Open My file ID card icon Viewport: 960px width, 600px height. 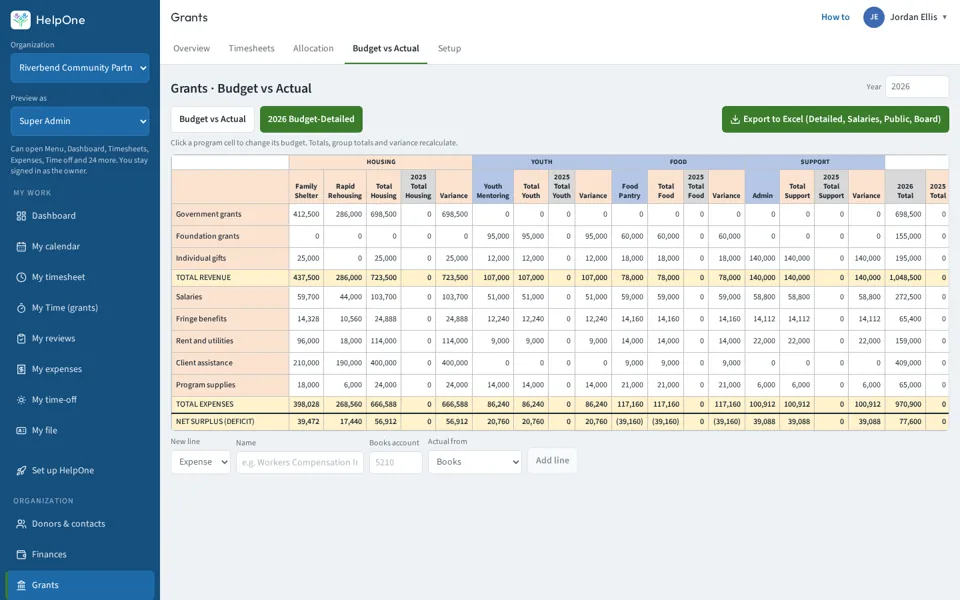click(21, 430)
